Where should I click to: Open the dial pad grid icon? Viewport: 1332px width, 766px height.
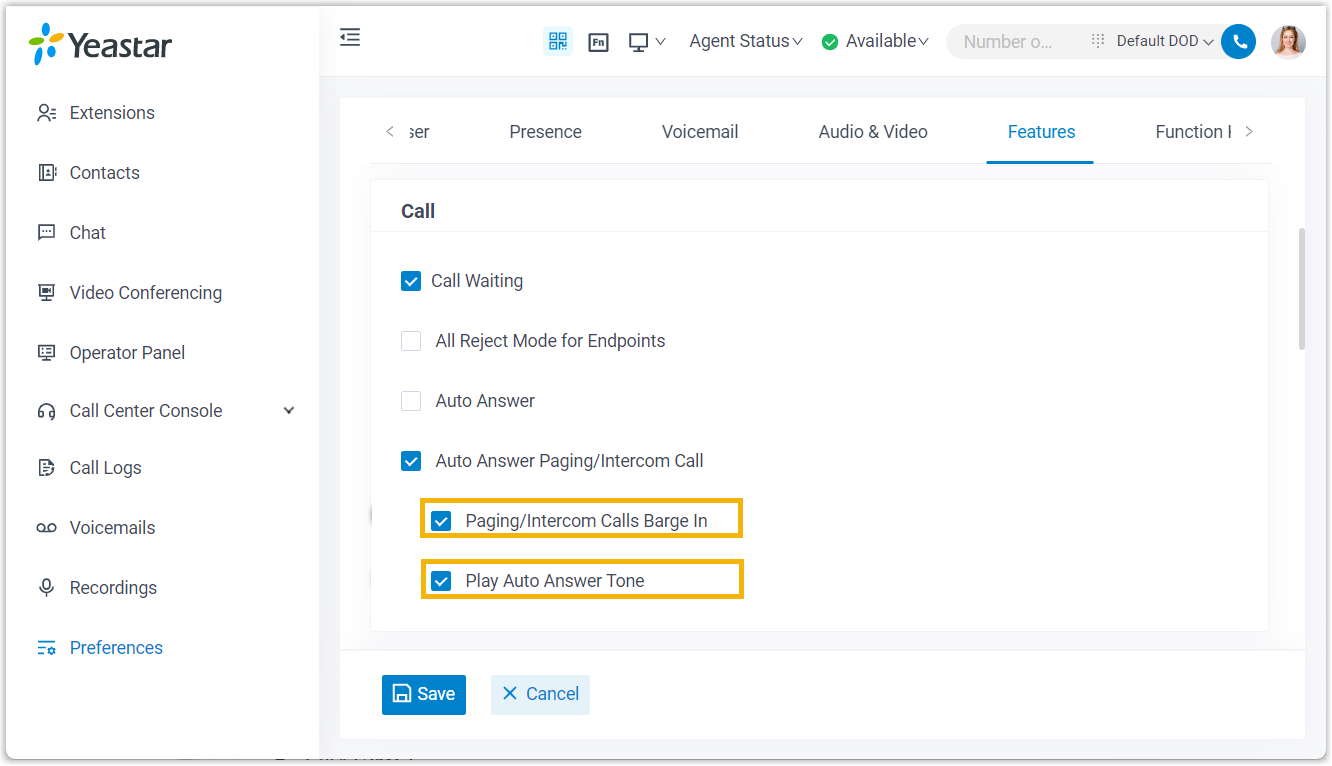(x=1098, y=41)
